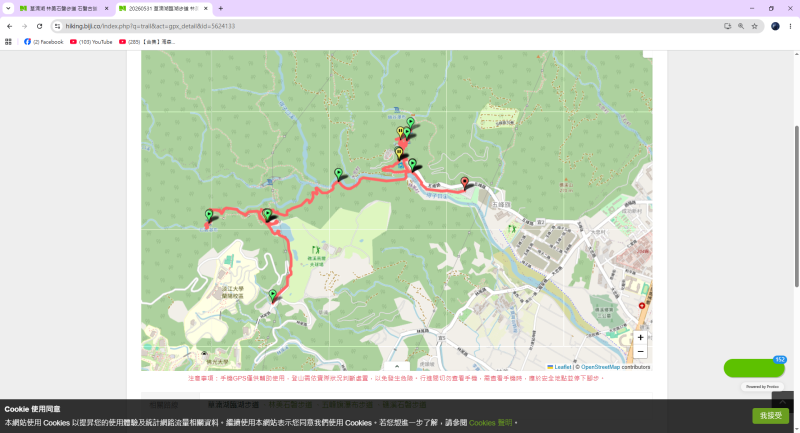
Task: Open the Facebook bookmark
Action: (x=43, y=42)
